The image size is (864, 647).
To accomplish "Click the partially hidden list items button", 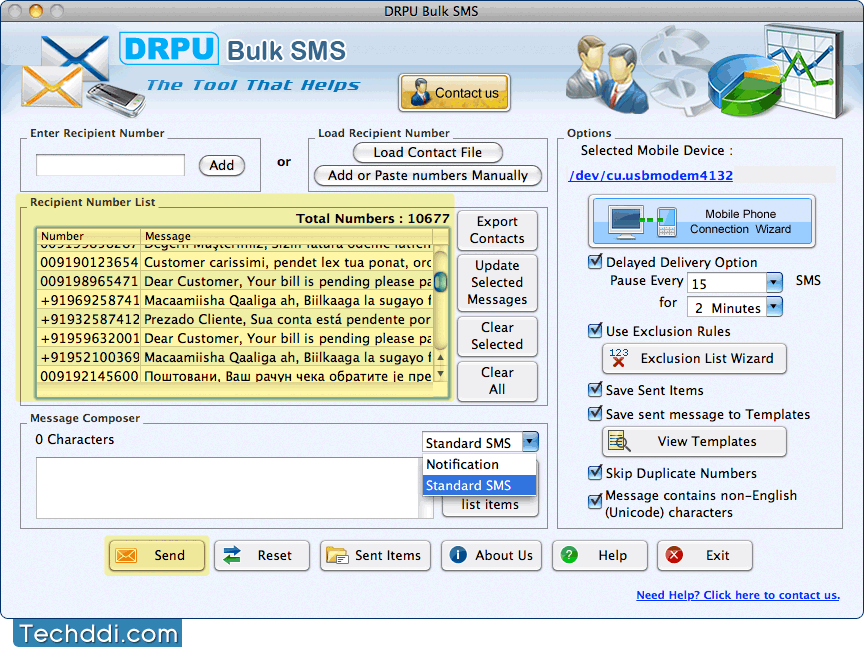I will coord(490,505).
